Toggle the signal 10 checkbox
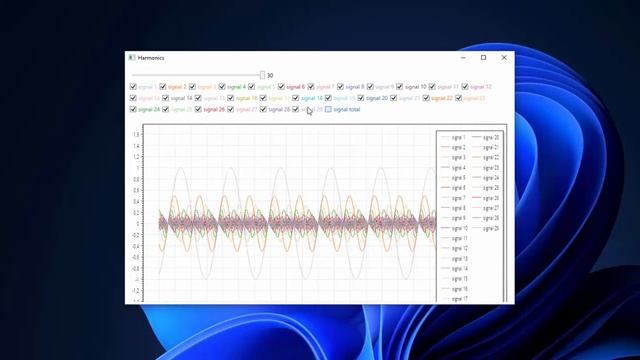Image resolution: width=640 pixels, height=360 pixels. tap(399, 87)
